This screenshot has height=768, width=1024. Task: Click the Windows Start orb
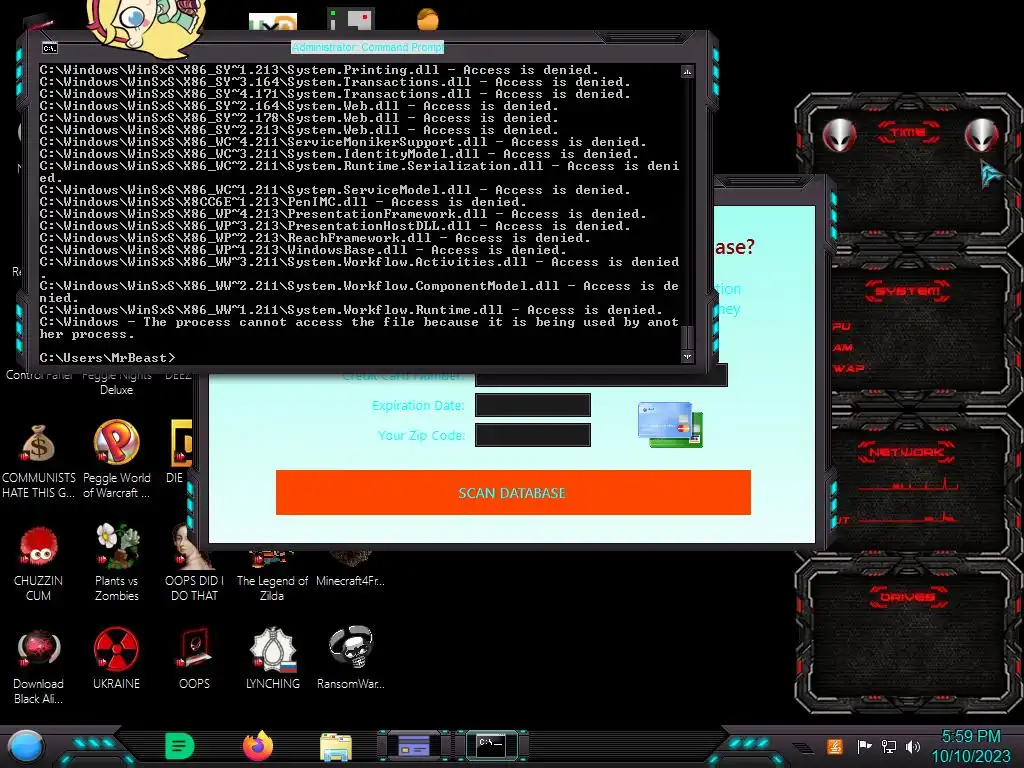(26, 746)
